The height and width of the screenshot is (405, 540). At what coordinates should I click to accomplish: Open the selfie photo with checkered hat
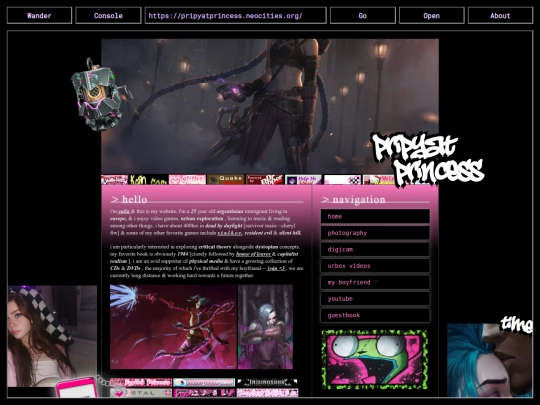(x=52, y=336)
